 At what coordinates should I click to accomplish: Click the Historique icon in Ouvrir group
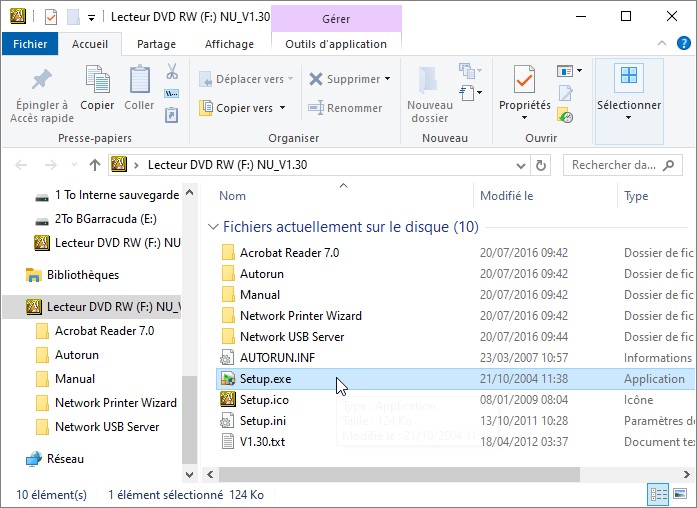click(x=565, y=116)
